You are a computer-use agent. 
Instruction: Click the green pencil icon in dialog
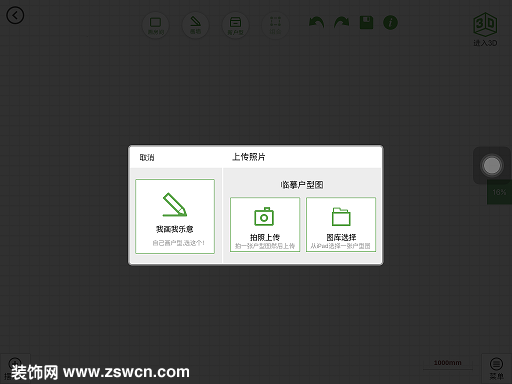click(175, 205)
